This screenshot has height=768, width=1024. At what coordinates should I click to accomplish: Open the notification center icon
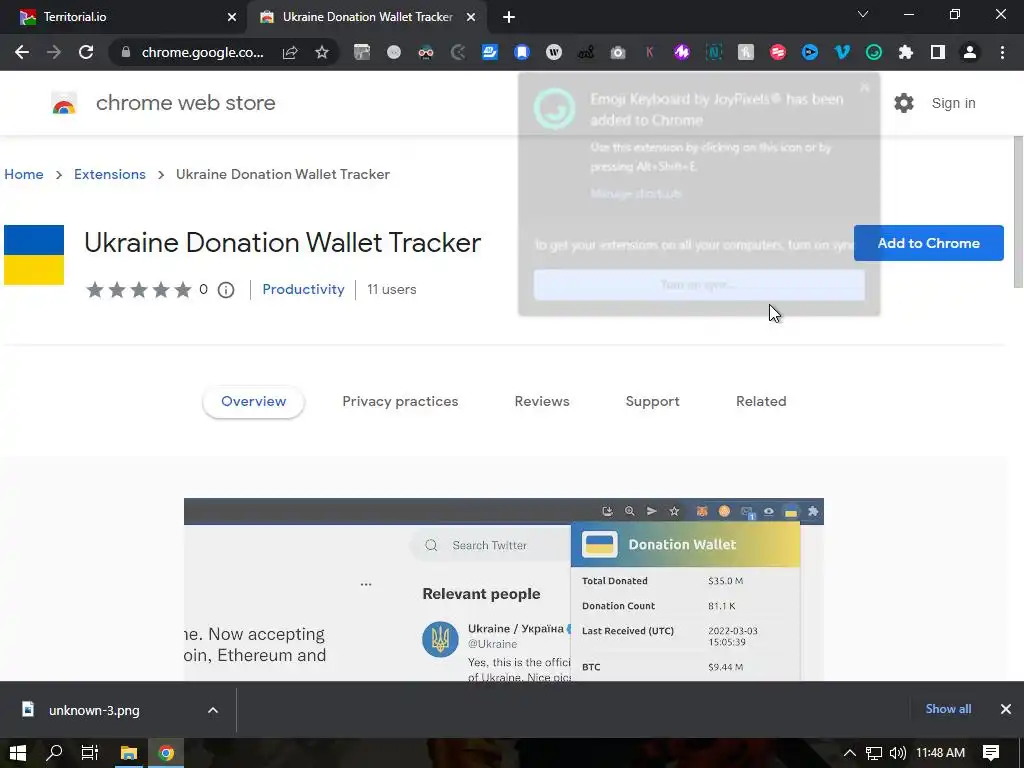tap(991, 753)
